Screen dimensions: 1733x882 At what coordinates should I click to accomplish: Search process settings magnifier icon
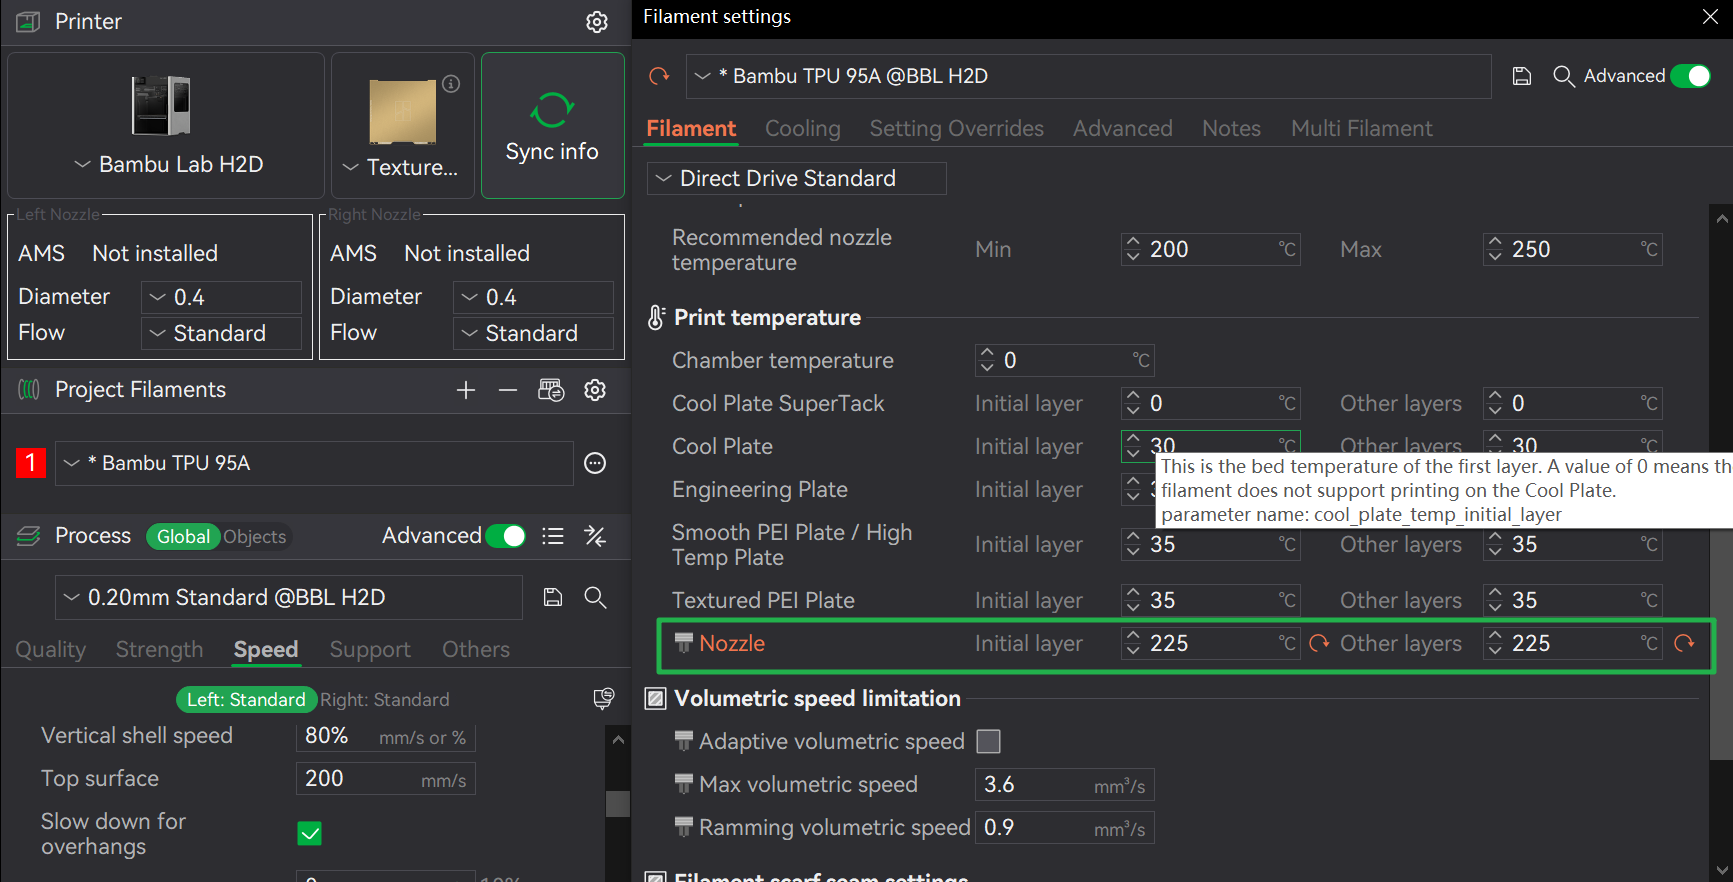pyautogui.click(x=595, y=597)
